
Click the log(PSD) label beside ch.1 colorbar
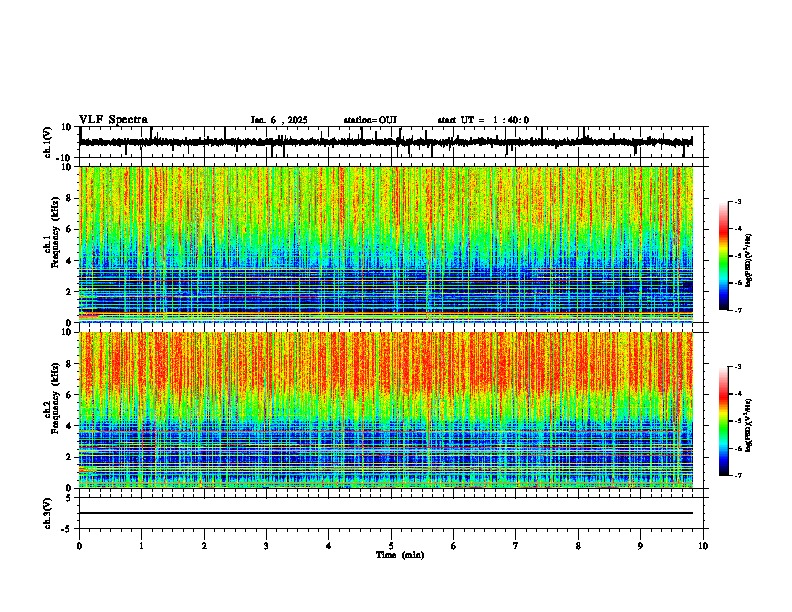click(x=749, y=260)
